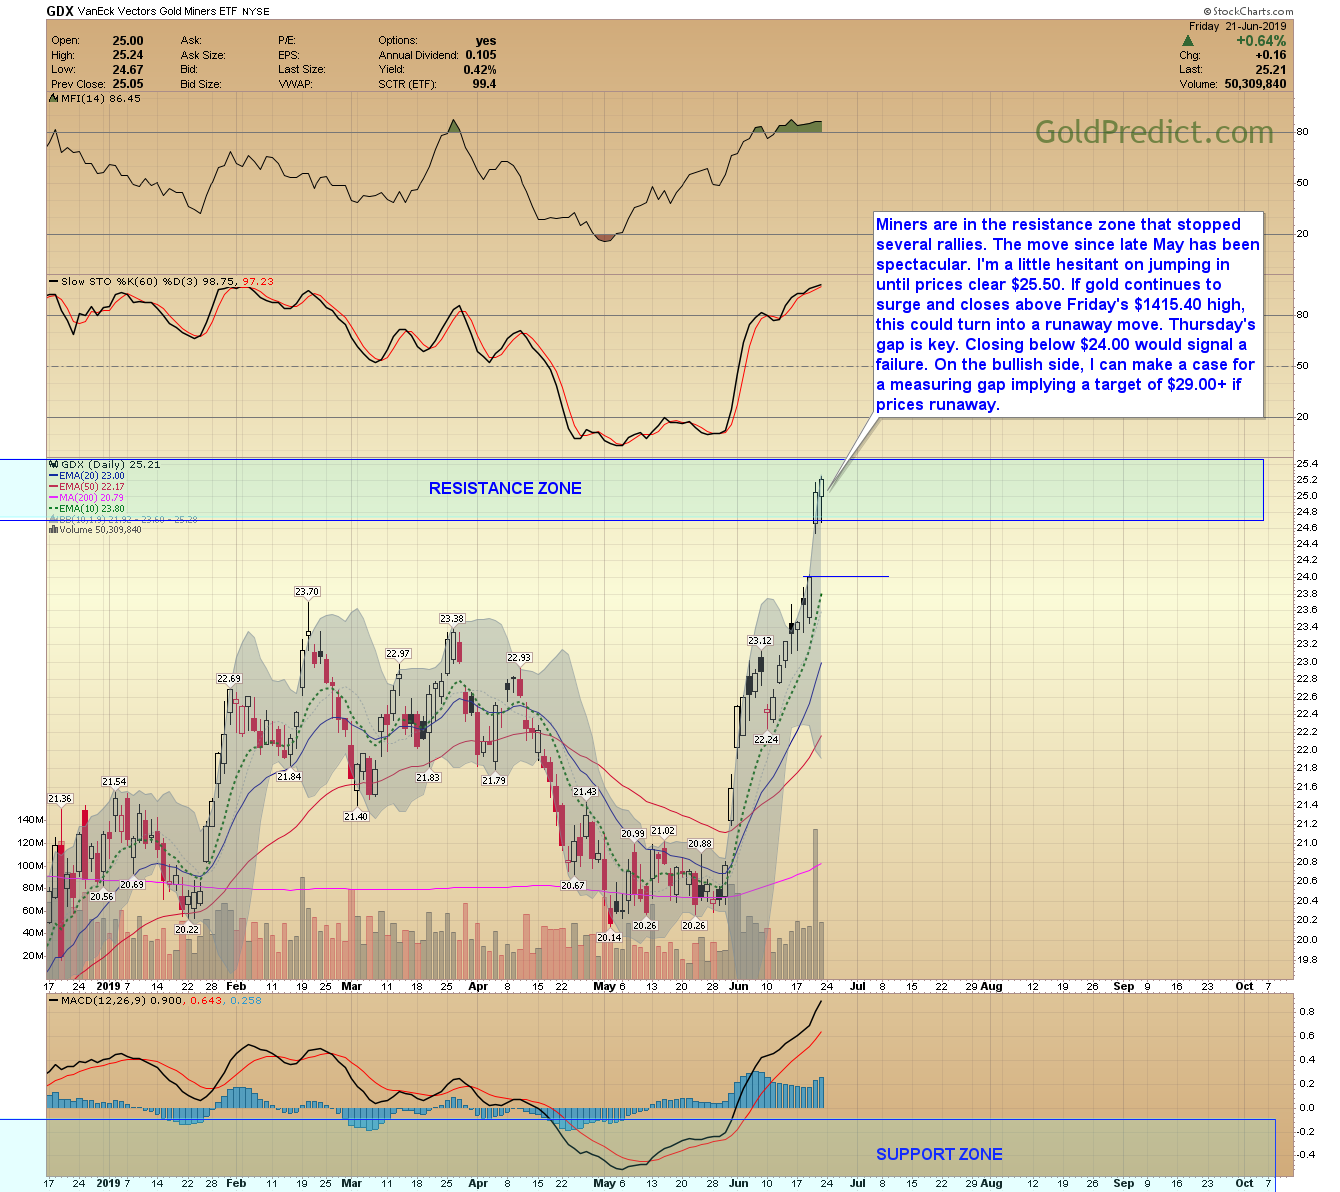Screen dimensions: 1340x1192
Task: Click the "22.97" price label
Action: tap(398, 654)
